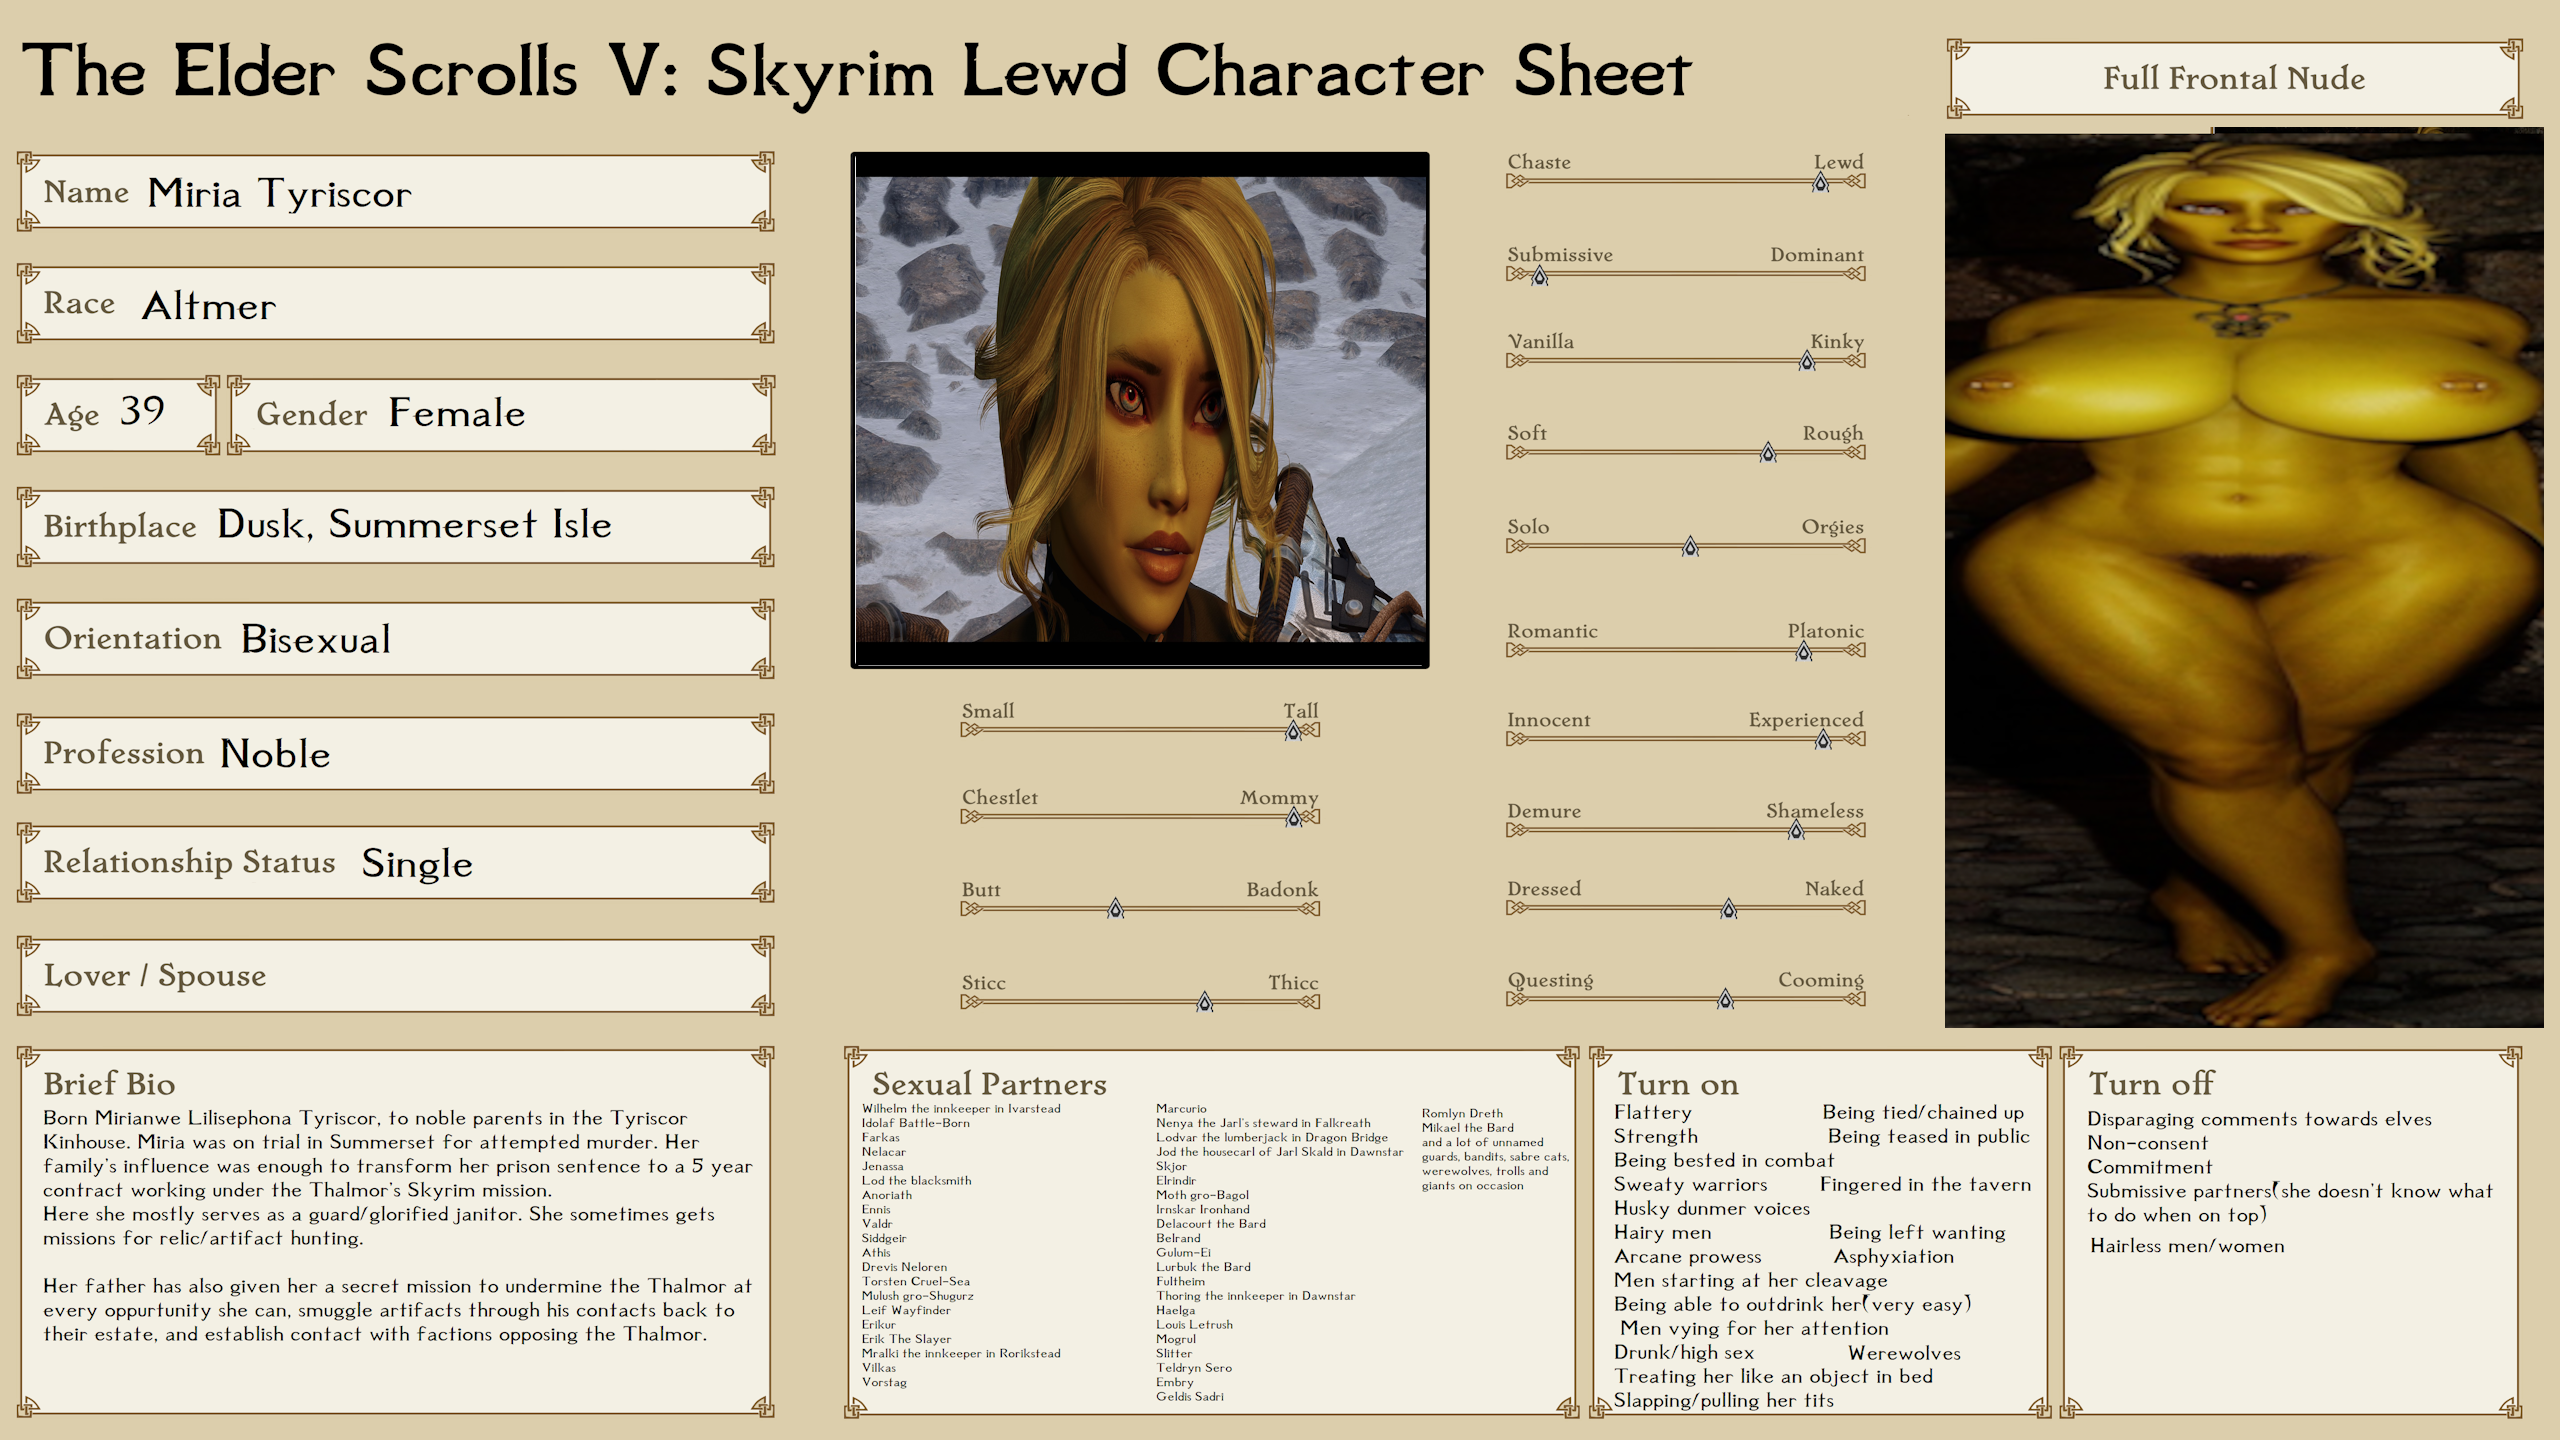
Task: Click the Questing–Cooming slider handle
Action: coord(1725,999)
